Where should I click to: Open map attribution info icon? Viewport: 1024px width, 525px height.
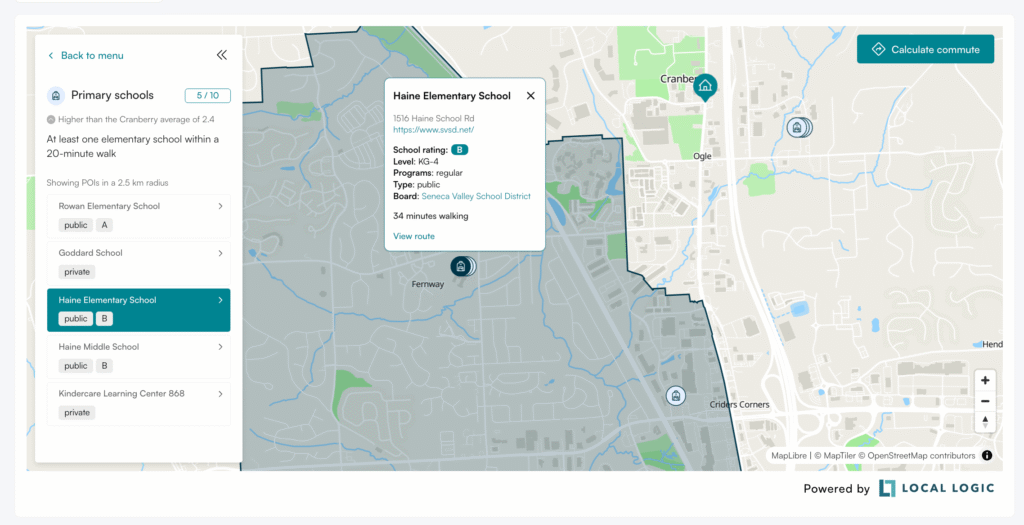[987, 456]
